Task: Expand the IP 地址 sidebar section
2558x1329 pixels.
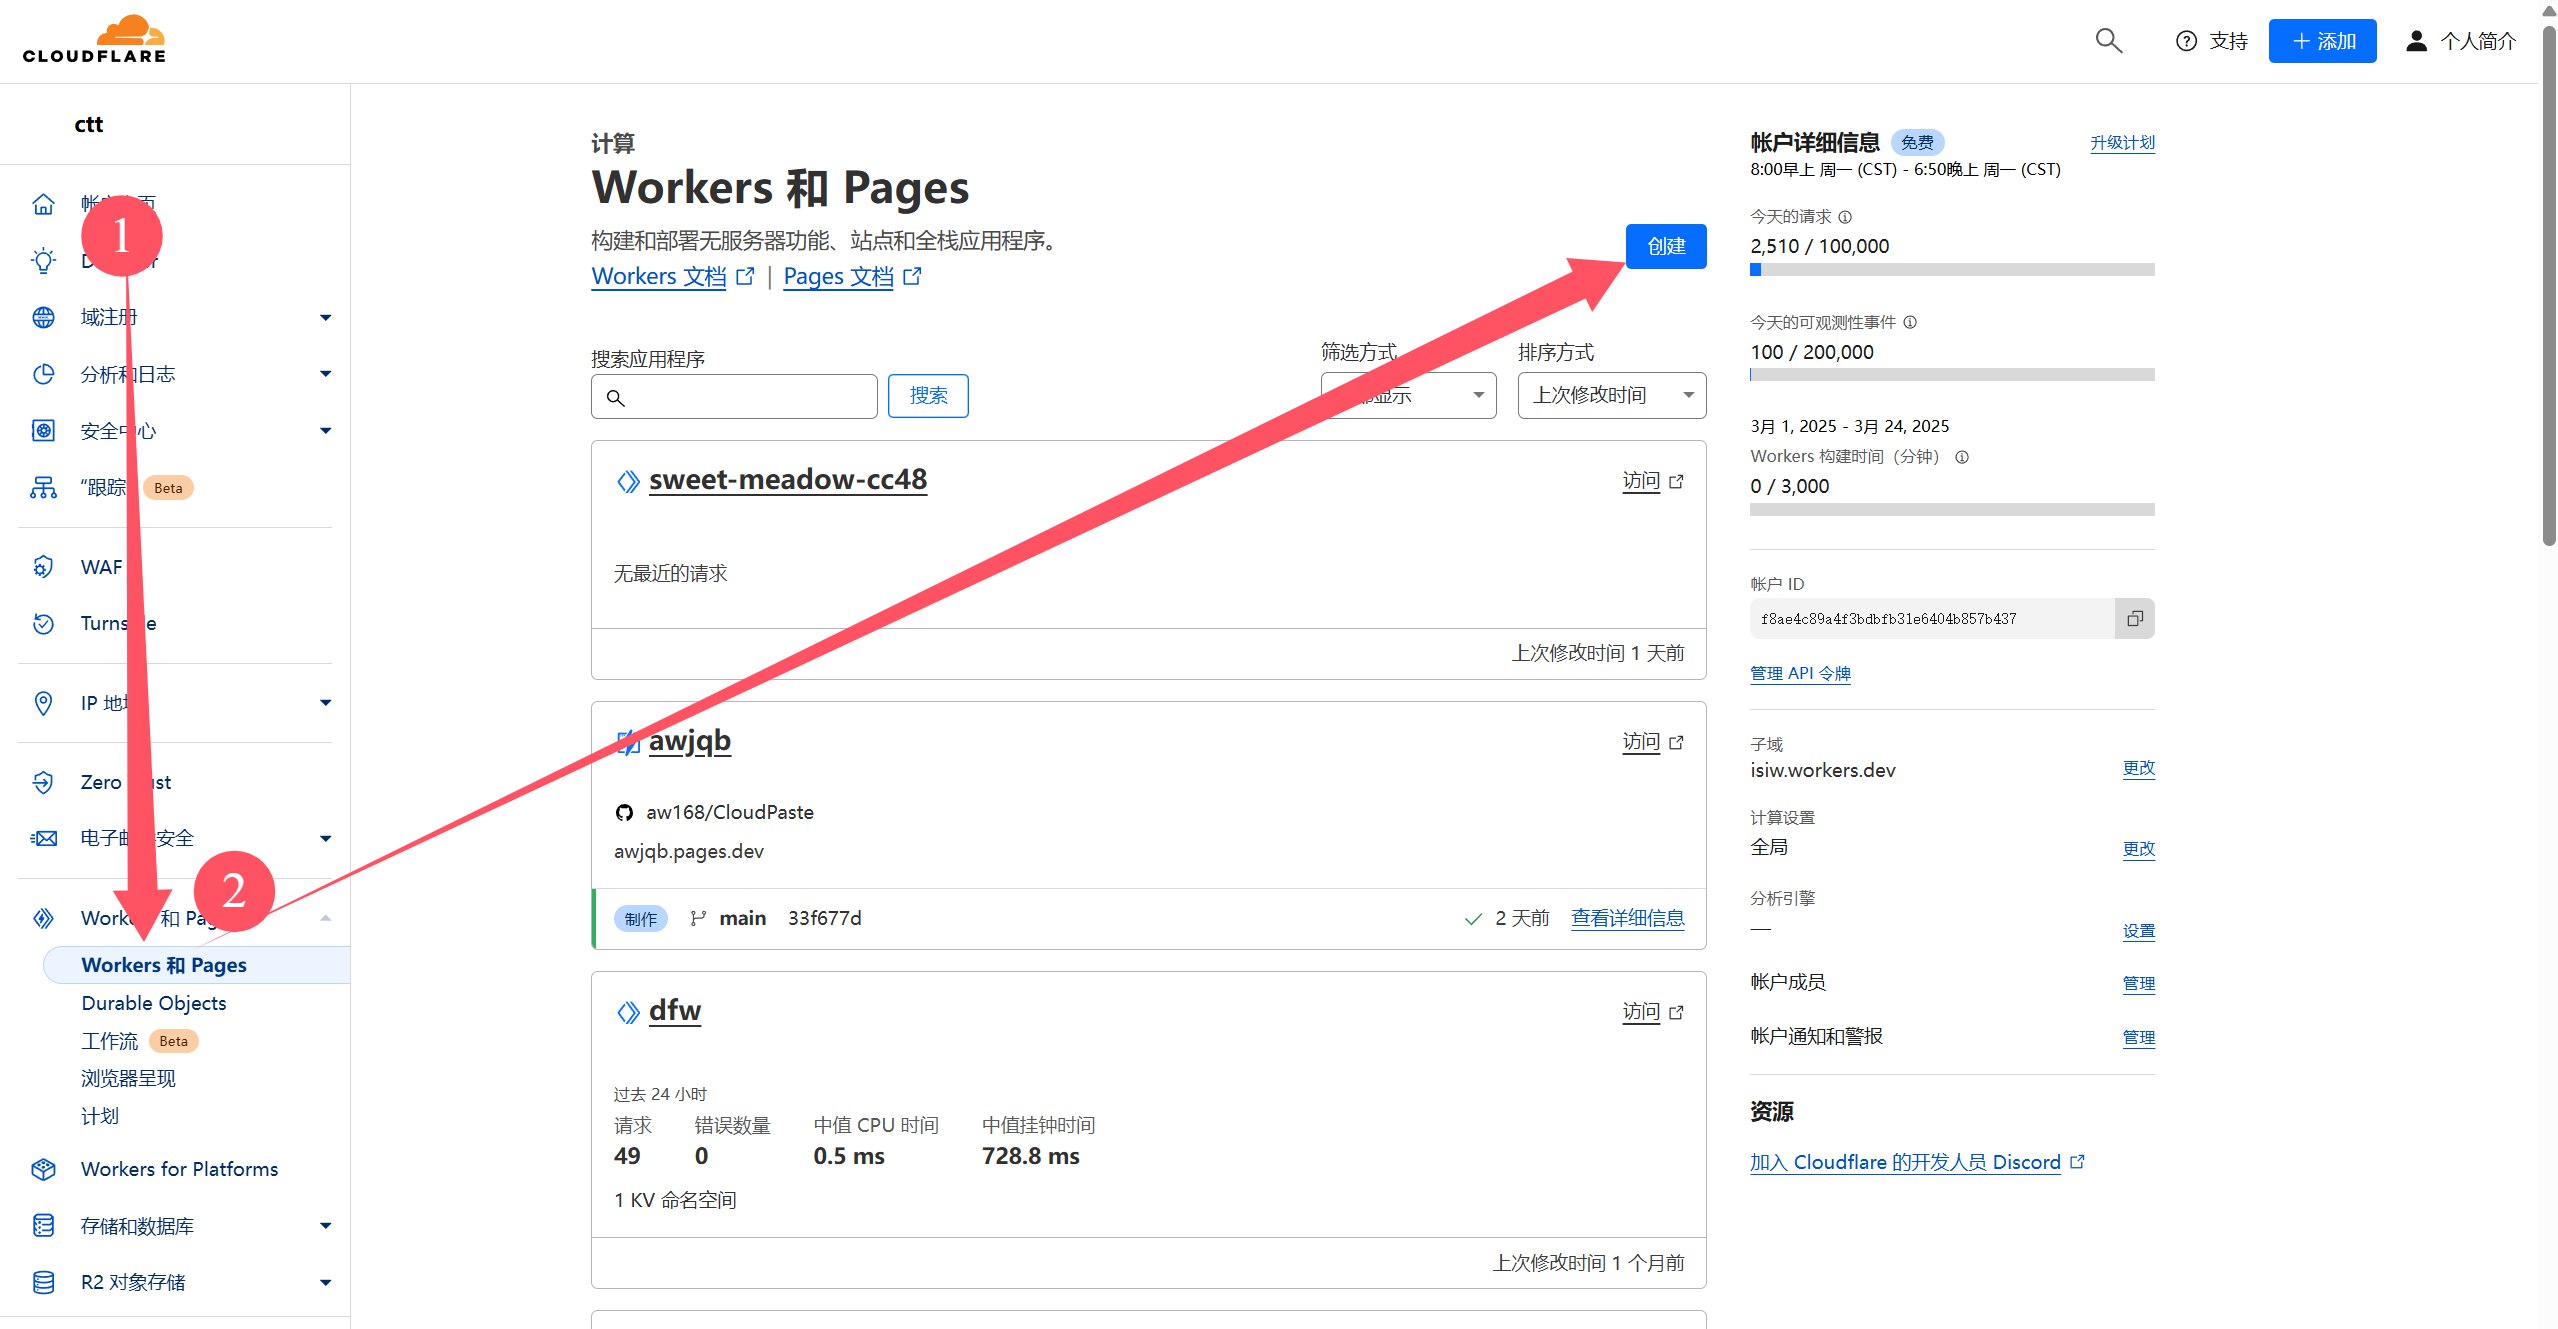Action: 325,703
